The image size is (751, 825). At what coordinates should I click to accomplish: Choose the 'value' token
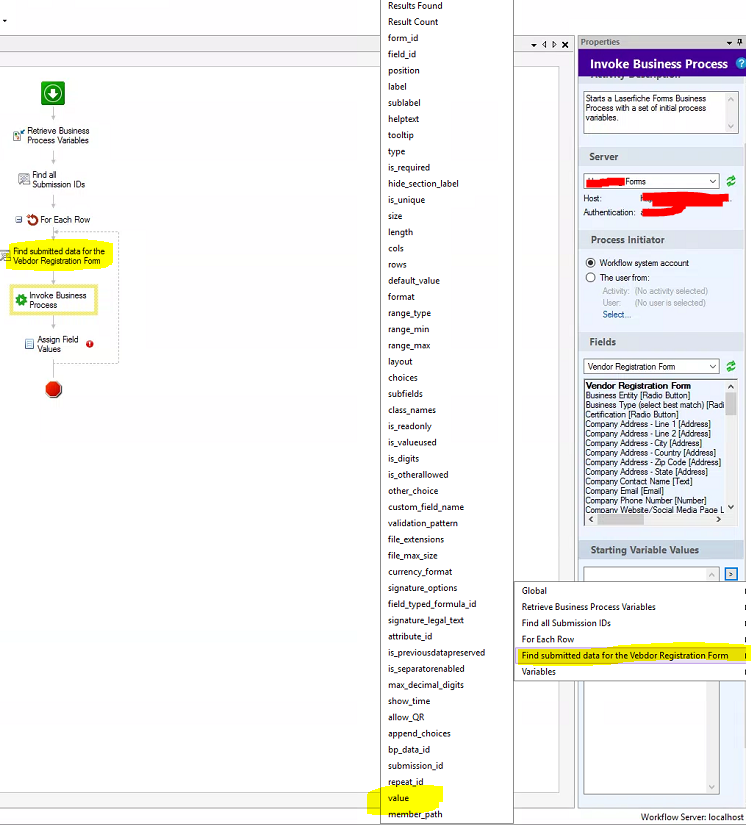(x=398, y=798)
